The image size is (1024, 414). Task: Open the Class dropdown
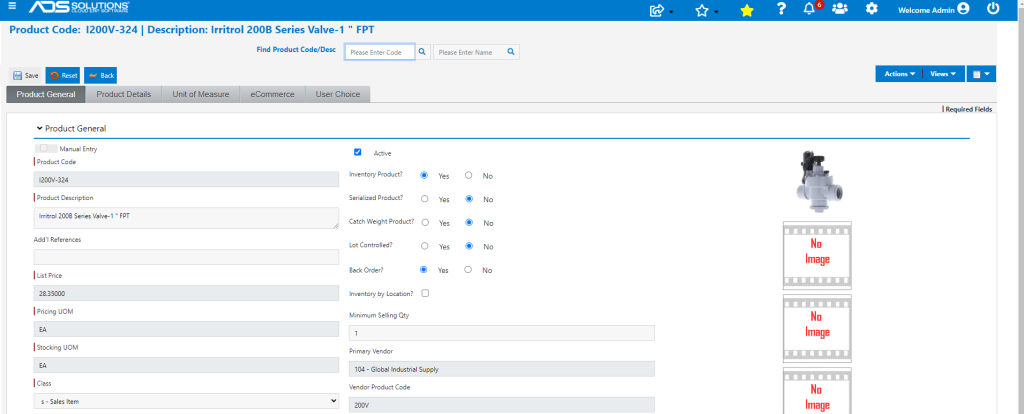point(186,401)
